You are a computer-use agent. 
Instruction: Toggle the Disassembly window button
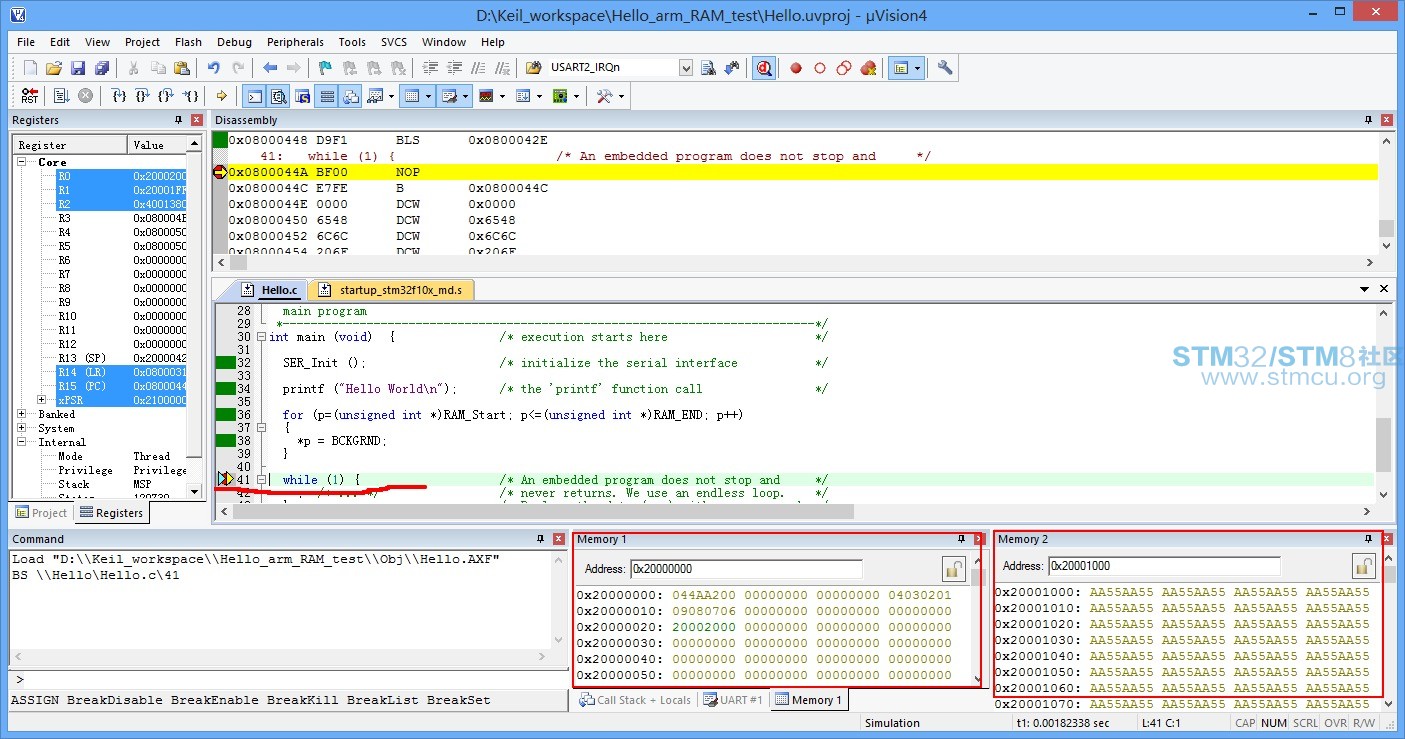(x=278, y=96)
